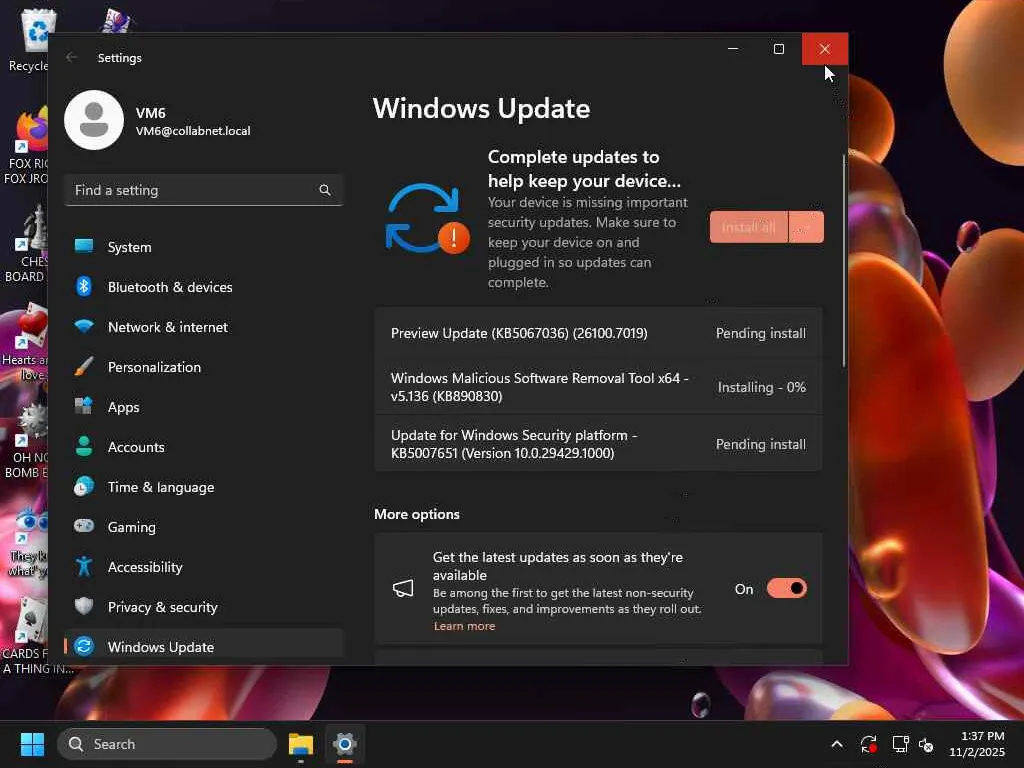Open the Windows Start button
This screenshot has width=1024, height=768.
click(x=32, y=744)
